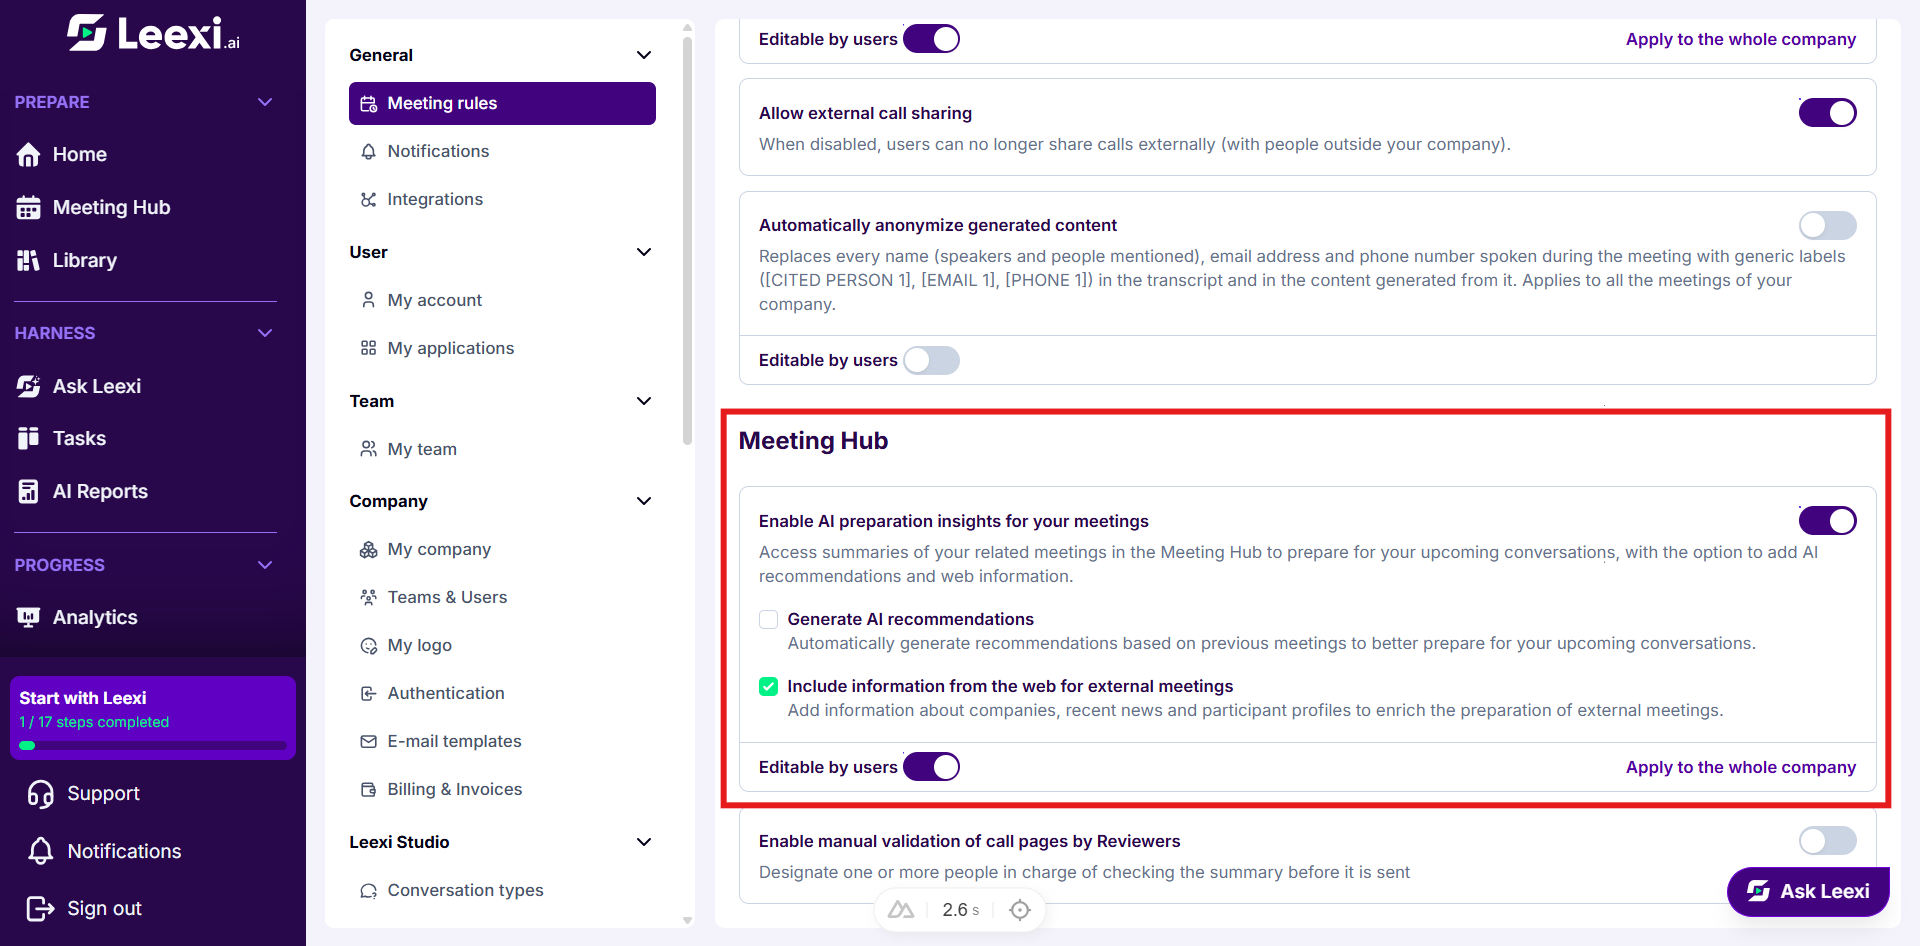Click the Support headset icon
Screen dimensions: 1920x946
(41, 794)
